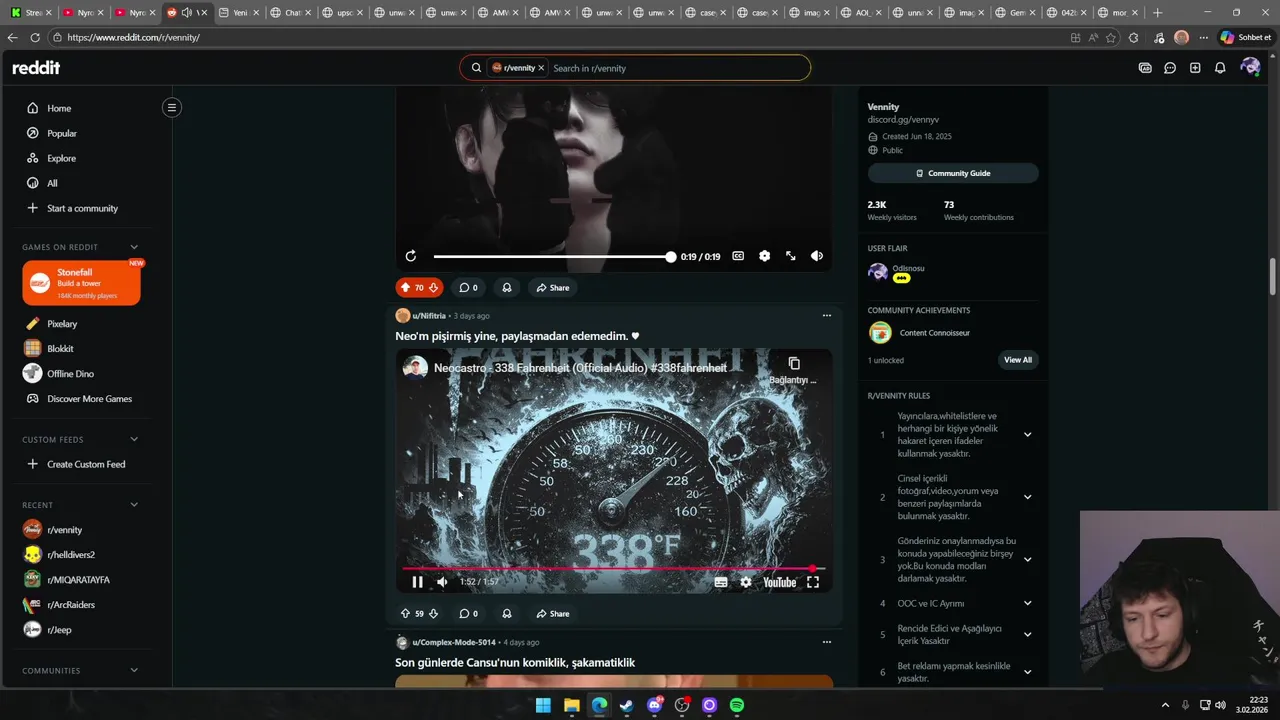This screenshot has height=720, width=1280.
Task: Open comments on the 70-vote post
Action: tap(468, 287)
